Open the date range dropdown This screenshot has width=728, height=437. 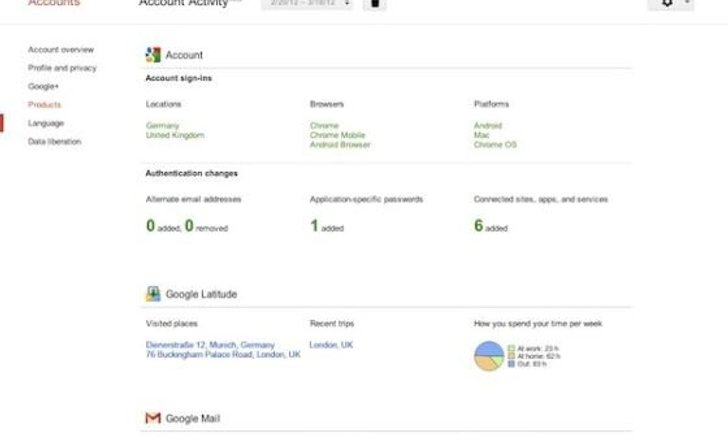[x=307, y=4]
